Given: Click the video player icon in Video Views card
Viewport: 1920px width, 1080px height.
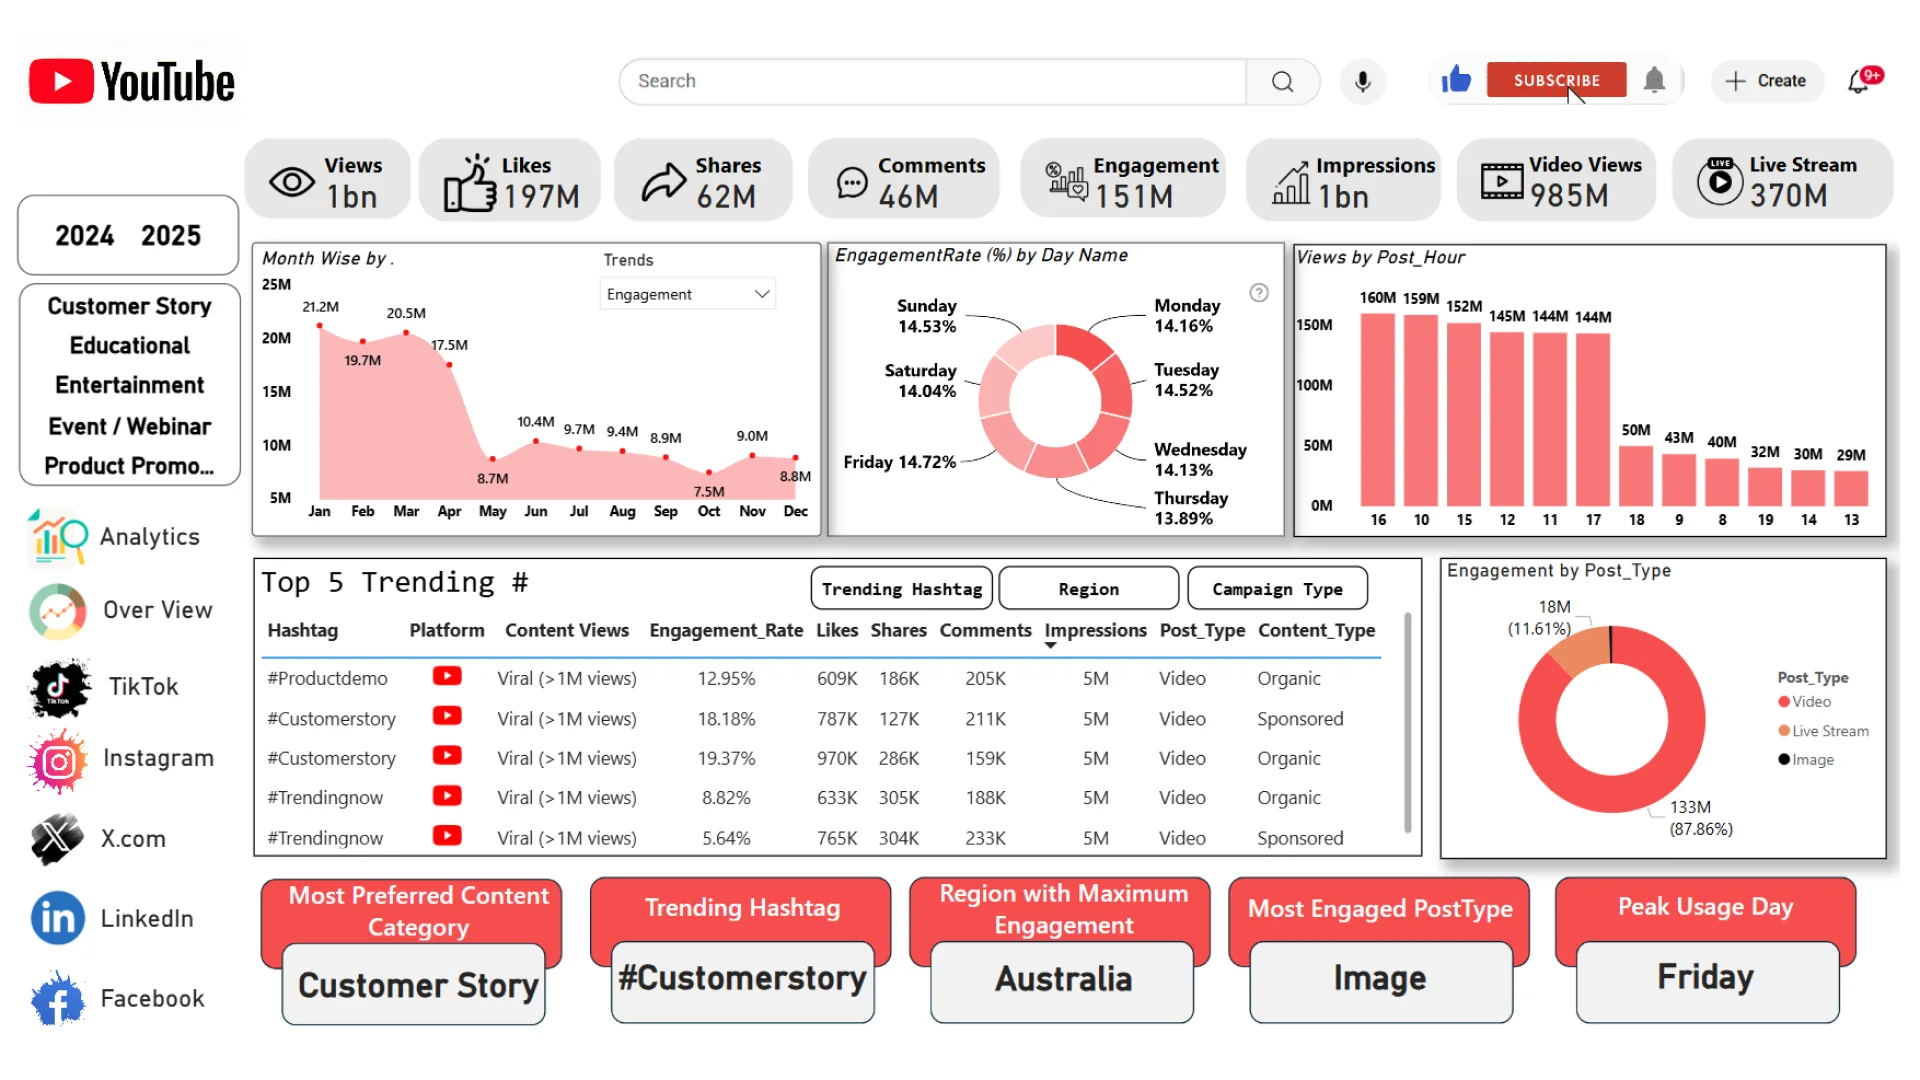Looking at the screenshot, I should [x=1501, y=181].
